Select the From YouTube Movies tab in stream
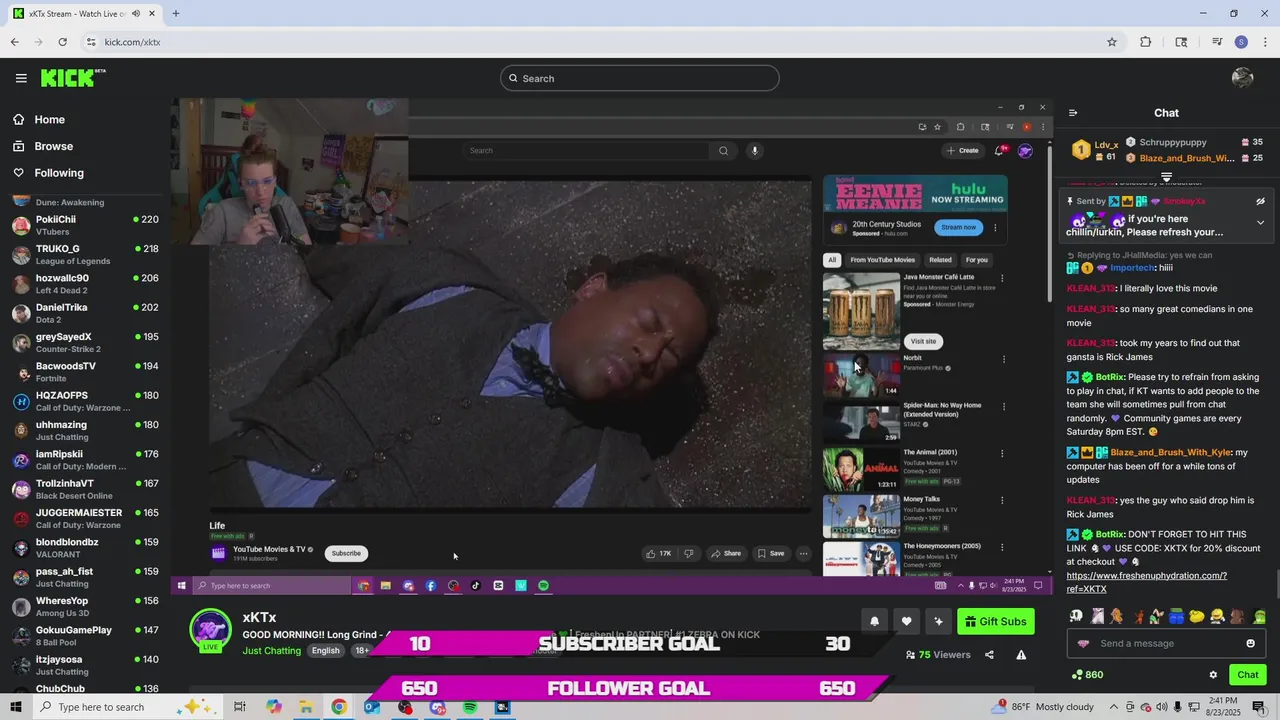 (882, 260)
